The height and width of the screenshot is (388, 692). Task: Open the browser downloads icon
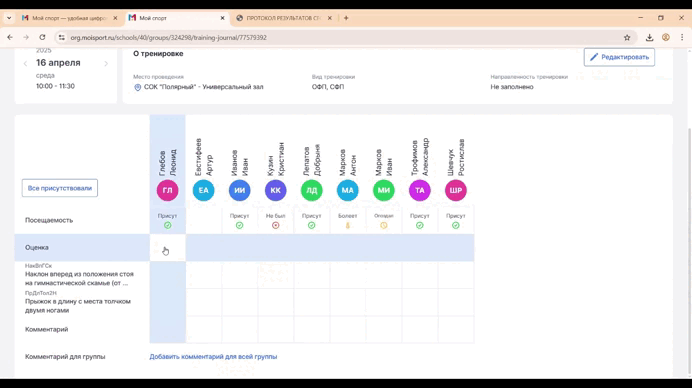[x=649, y=38]
